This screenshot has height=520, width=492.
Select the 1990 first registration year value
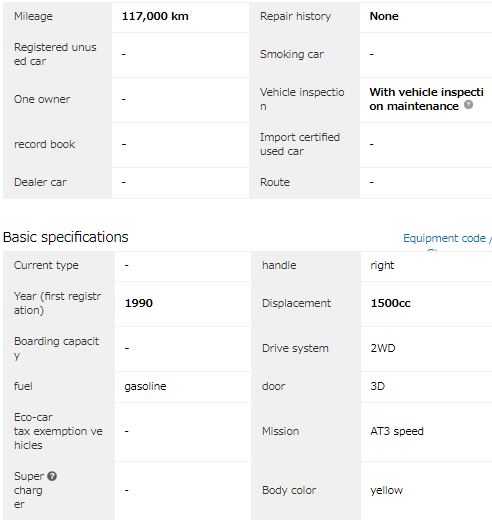[x=139, y=303]
